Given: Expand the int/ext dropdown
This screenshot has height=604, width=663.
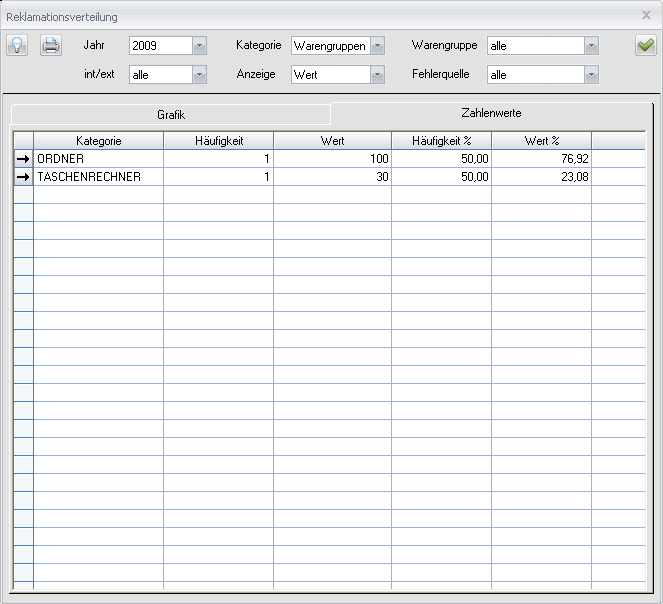Looking at the screenshot, I should [x=199, y=75].
